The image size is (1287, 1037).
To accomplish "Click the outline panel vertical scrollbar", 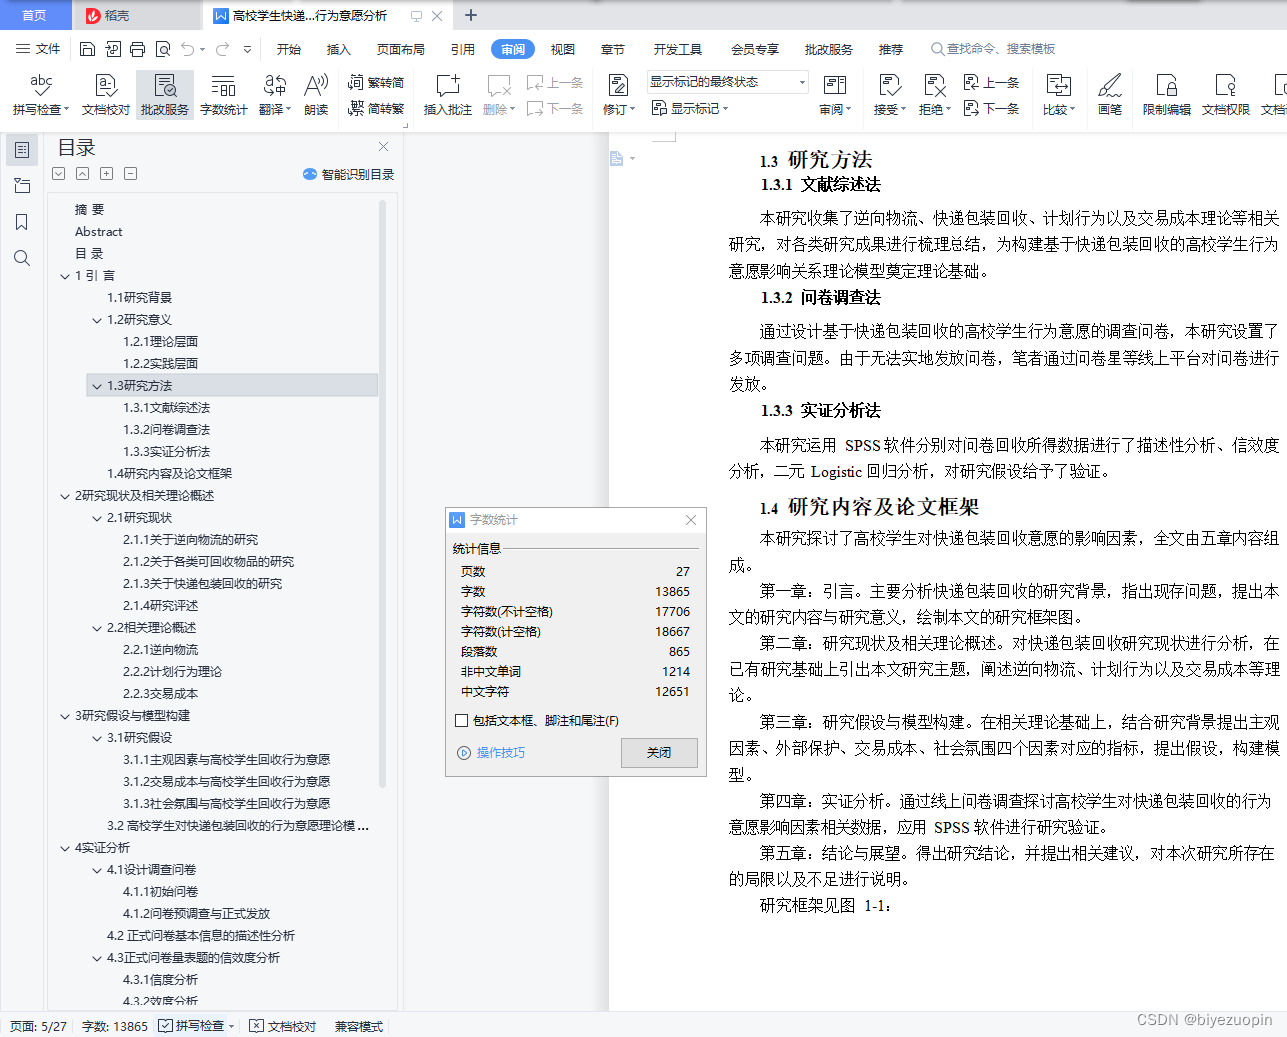I will click(382, 494).
